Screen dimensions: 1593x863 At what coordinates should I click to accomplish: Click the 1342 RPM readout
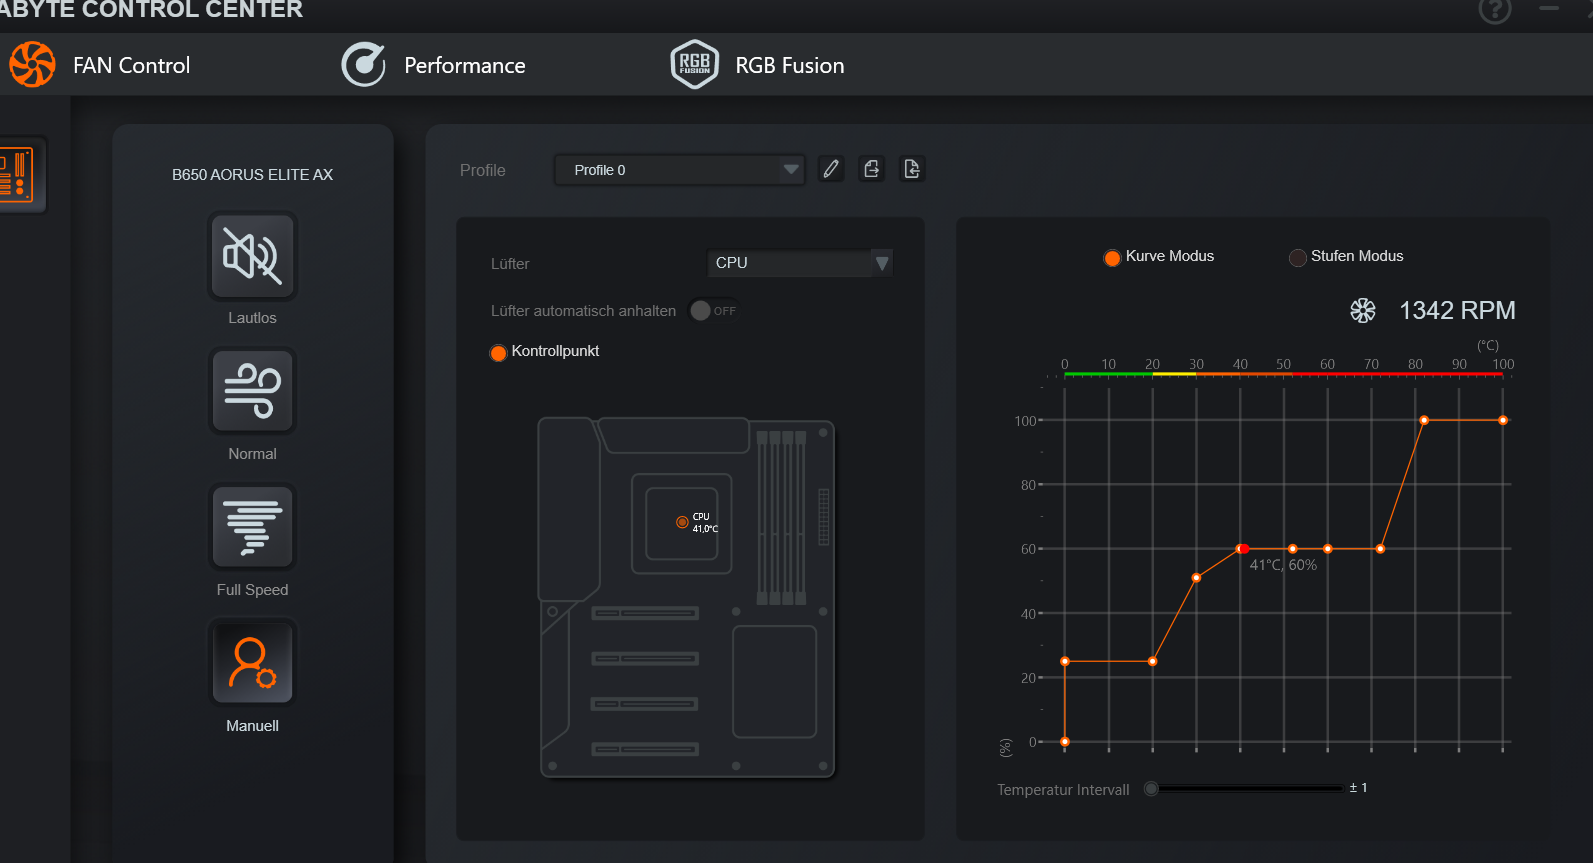[x=1457, y=311]
